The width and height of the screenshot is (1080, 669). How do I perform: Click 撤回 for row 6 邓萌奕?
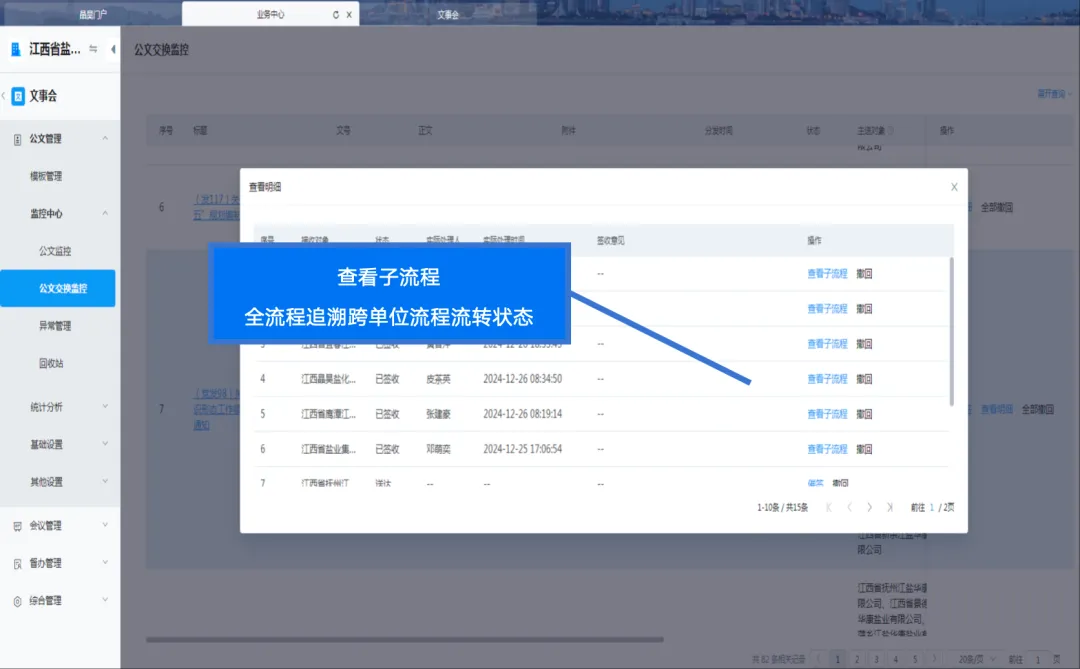[x=864, y=449]
